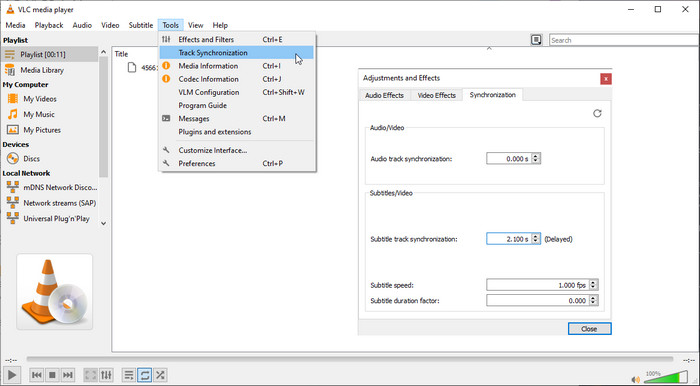Click the Title column header
The height and width of the screenshot is (386, 700).
click(121, 54)
